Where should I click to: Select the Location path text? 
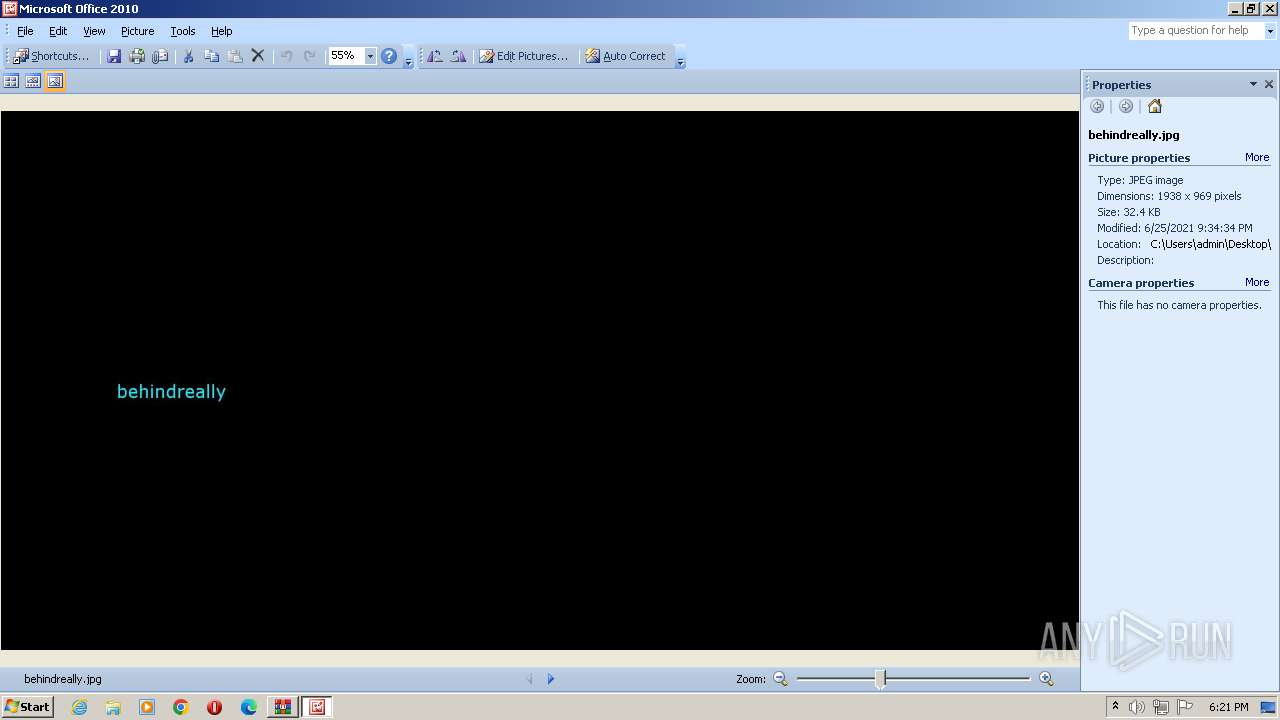click(x=1210, y=244)
